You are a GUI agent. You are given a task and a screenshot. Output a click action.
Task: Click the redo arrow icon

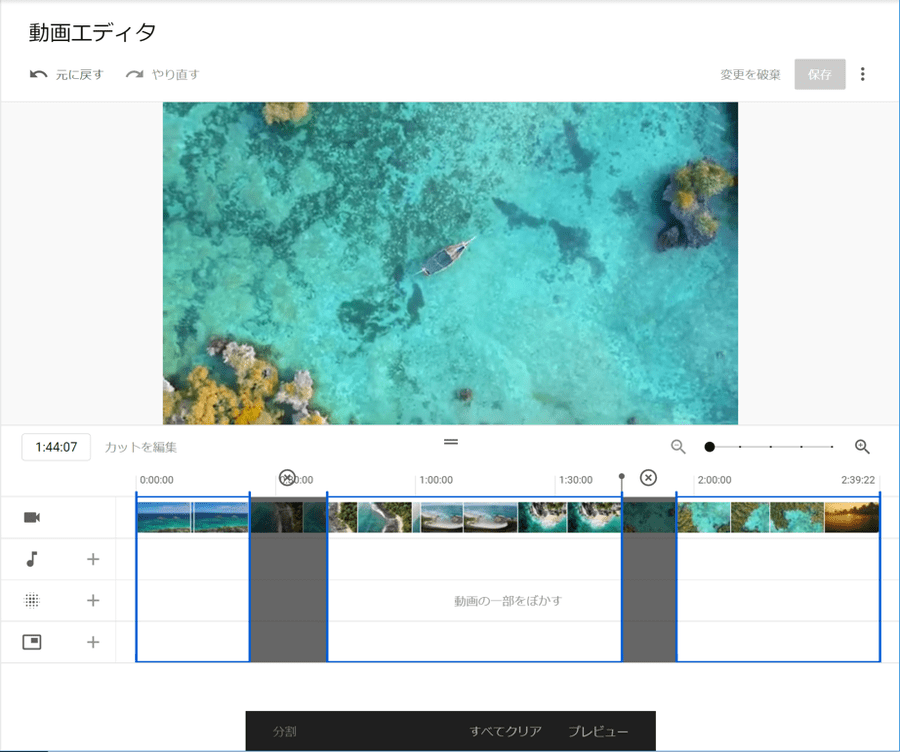[x=135, y=75]
